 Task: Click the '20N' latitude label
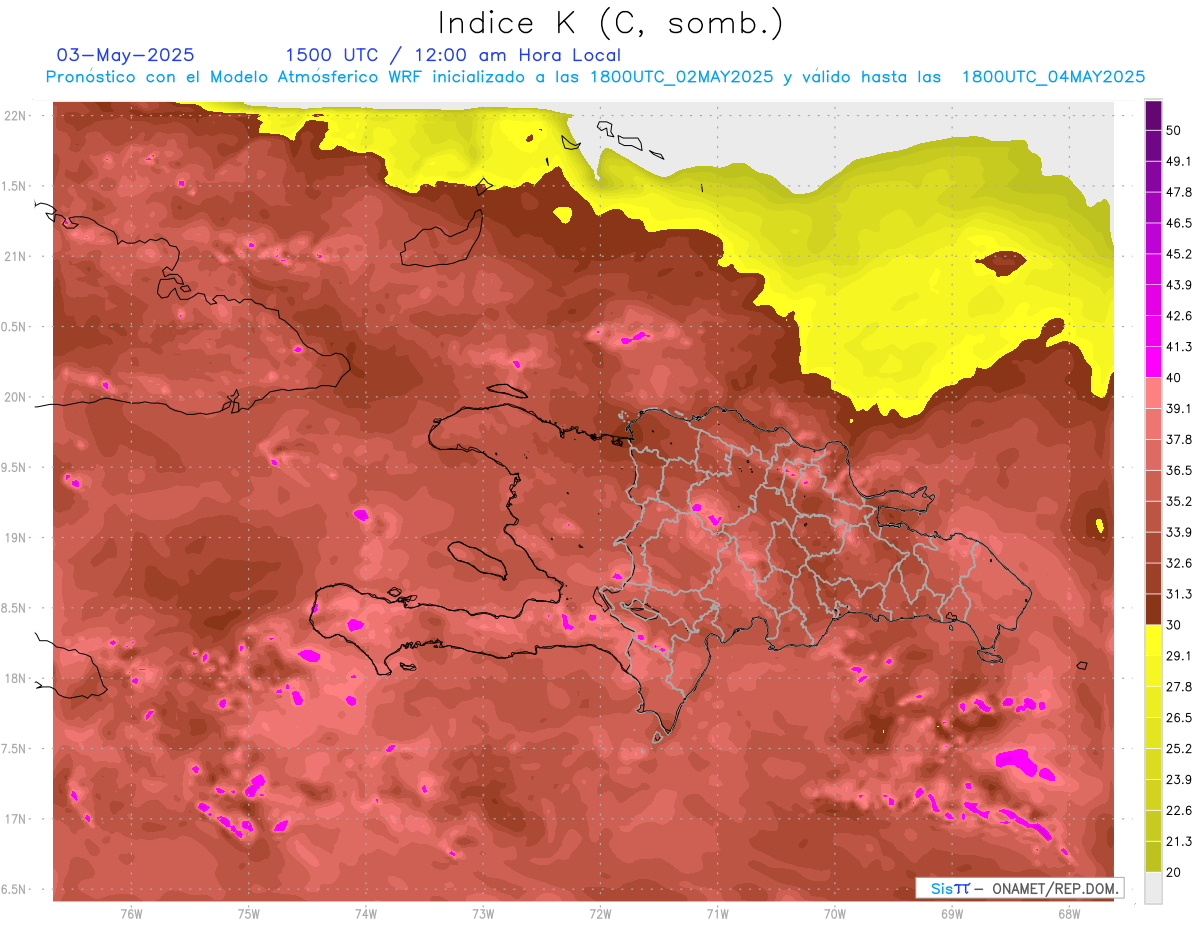point(15,397)
